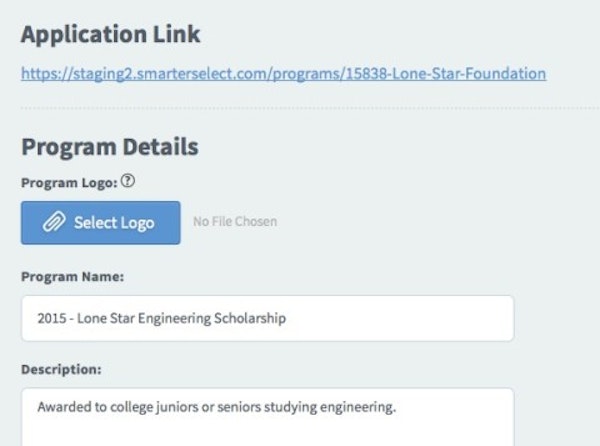Viewport: 600px width, 446px height.
Task: Click the Program Details heading
Action: coord(110,147)
